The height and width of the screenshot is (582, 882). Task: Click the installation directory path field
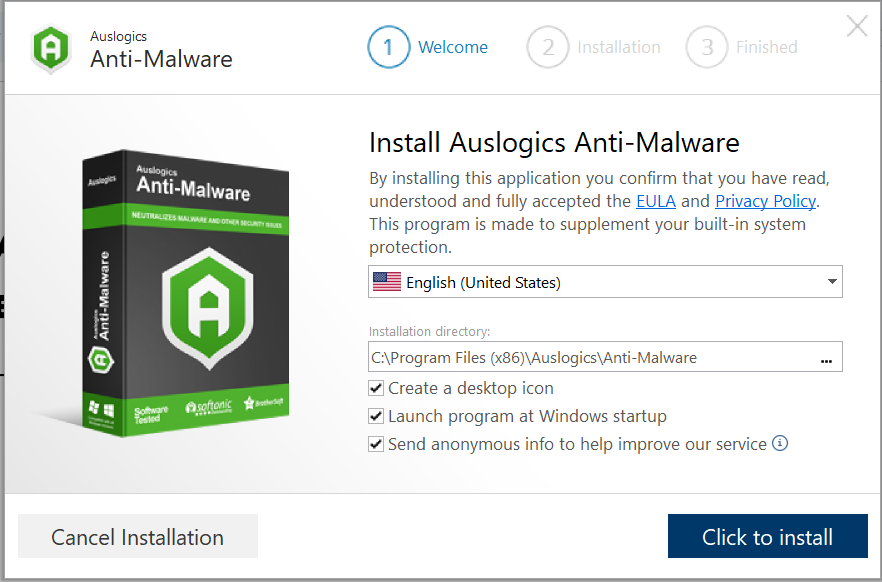tap(560, 357)
